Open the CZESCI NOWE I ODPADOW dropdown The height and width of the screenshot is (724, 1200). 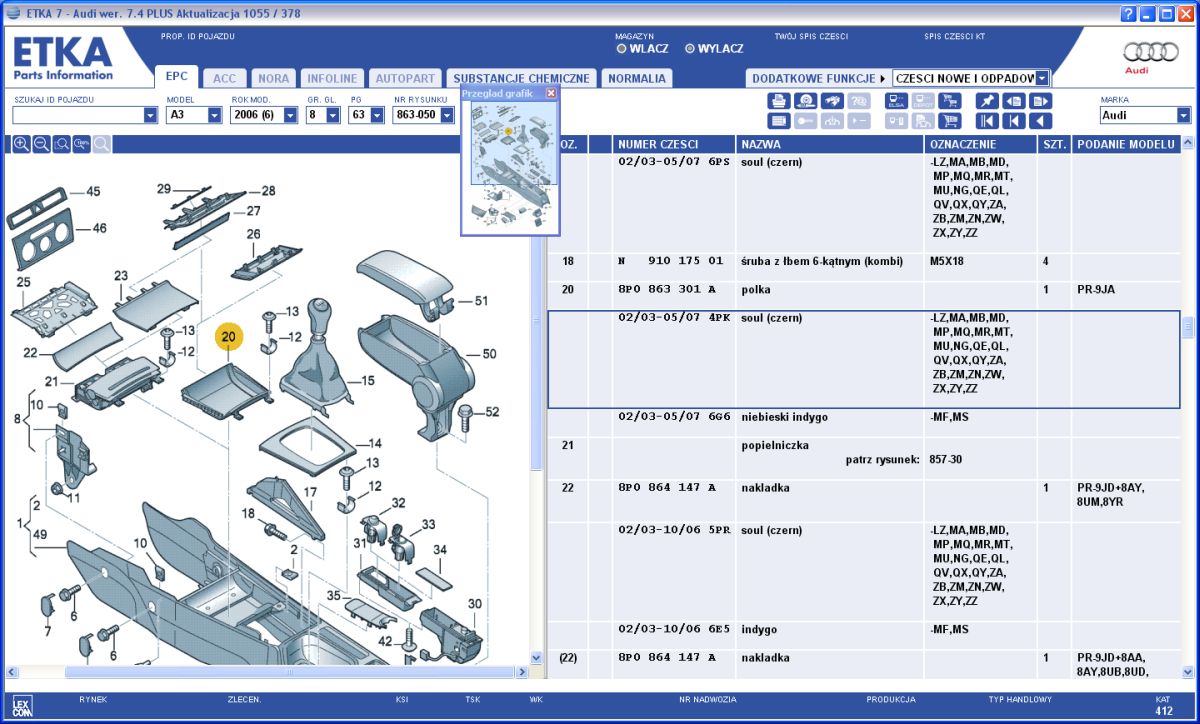pos(1042,78)
